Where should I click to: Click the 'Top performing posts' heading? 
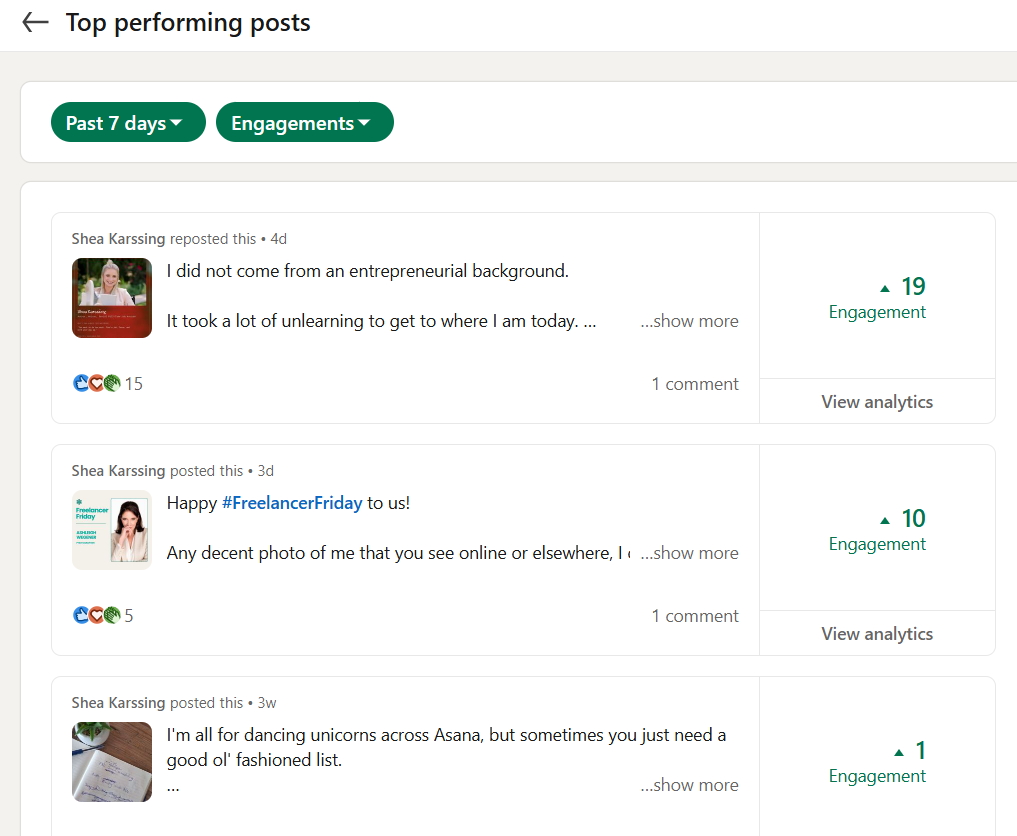188,23
